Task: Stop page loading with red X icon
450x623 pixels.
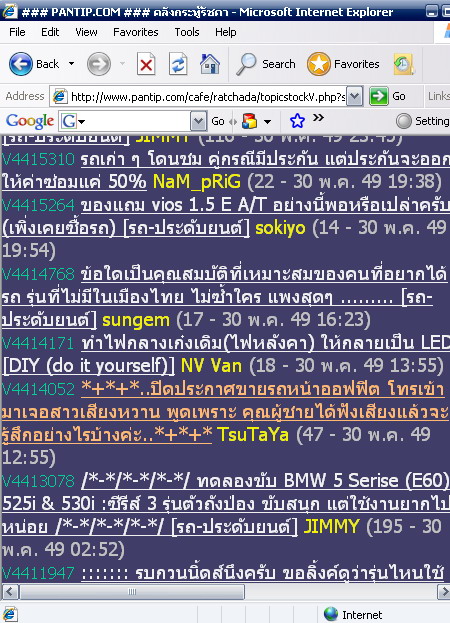Action: pos(146,64)
